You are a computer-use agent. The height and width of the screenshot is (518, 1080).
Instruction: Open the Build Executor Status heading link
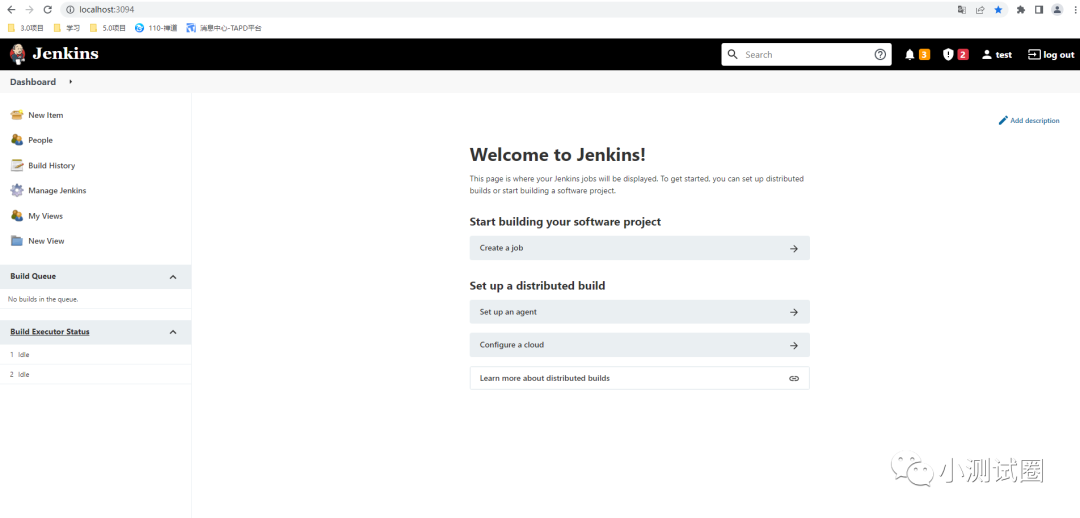[x=50, y=332]
